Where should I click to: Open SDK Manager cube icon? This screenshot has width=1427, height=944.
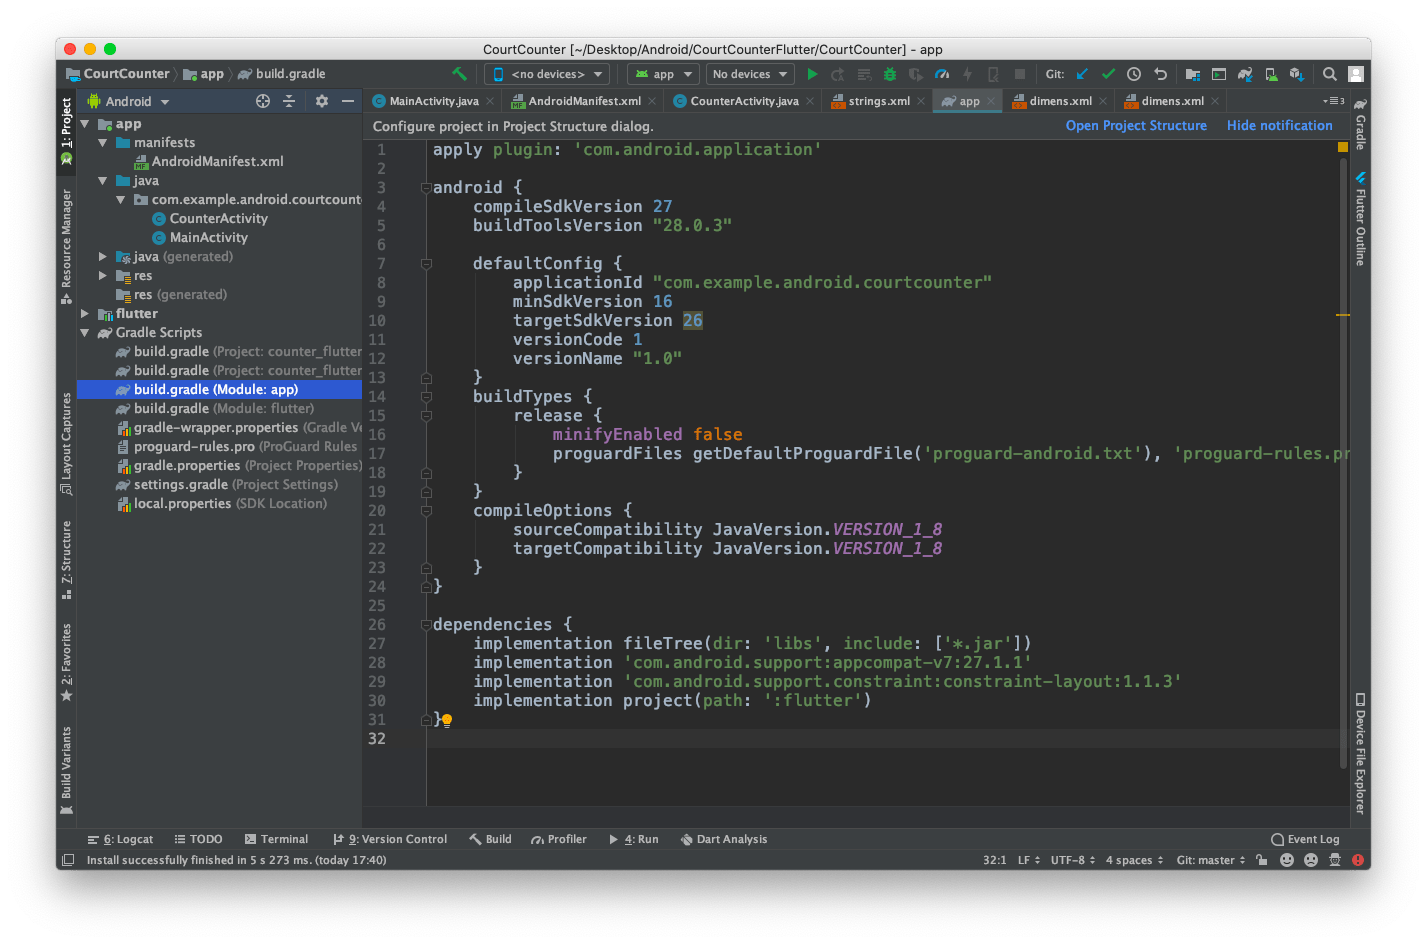1297,74
